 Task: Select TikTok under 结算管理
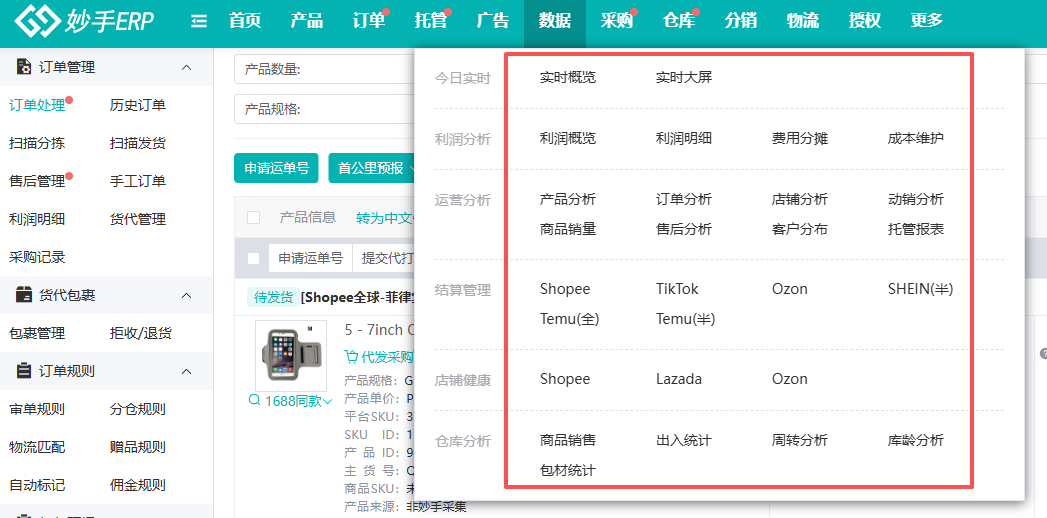pyautogui.click(x=677, y=290)
